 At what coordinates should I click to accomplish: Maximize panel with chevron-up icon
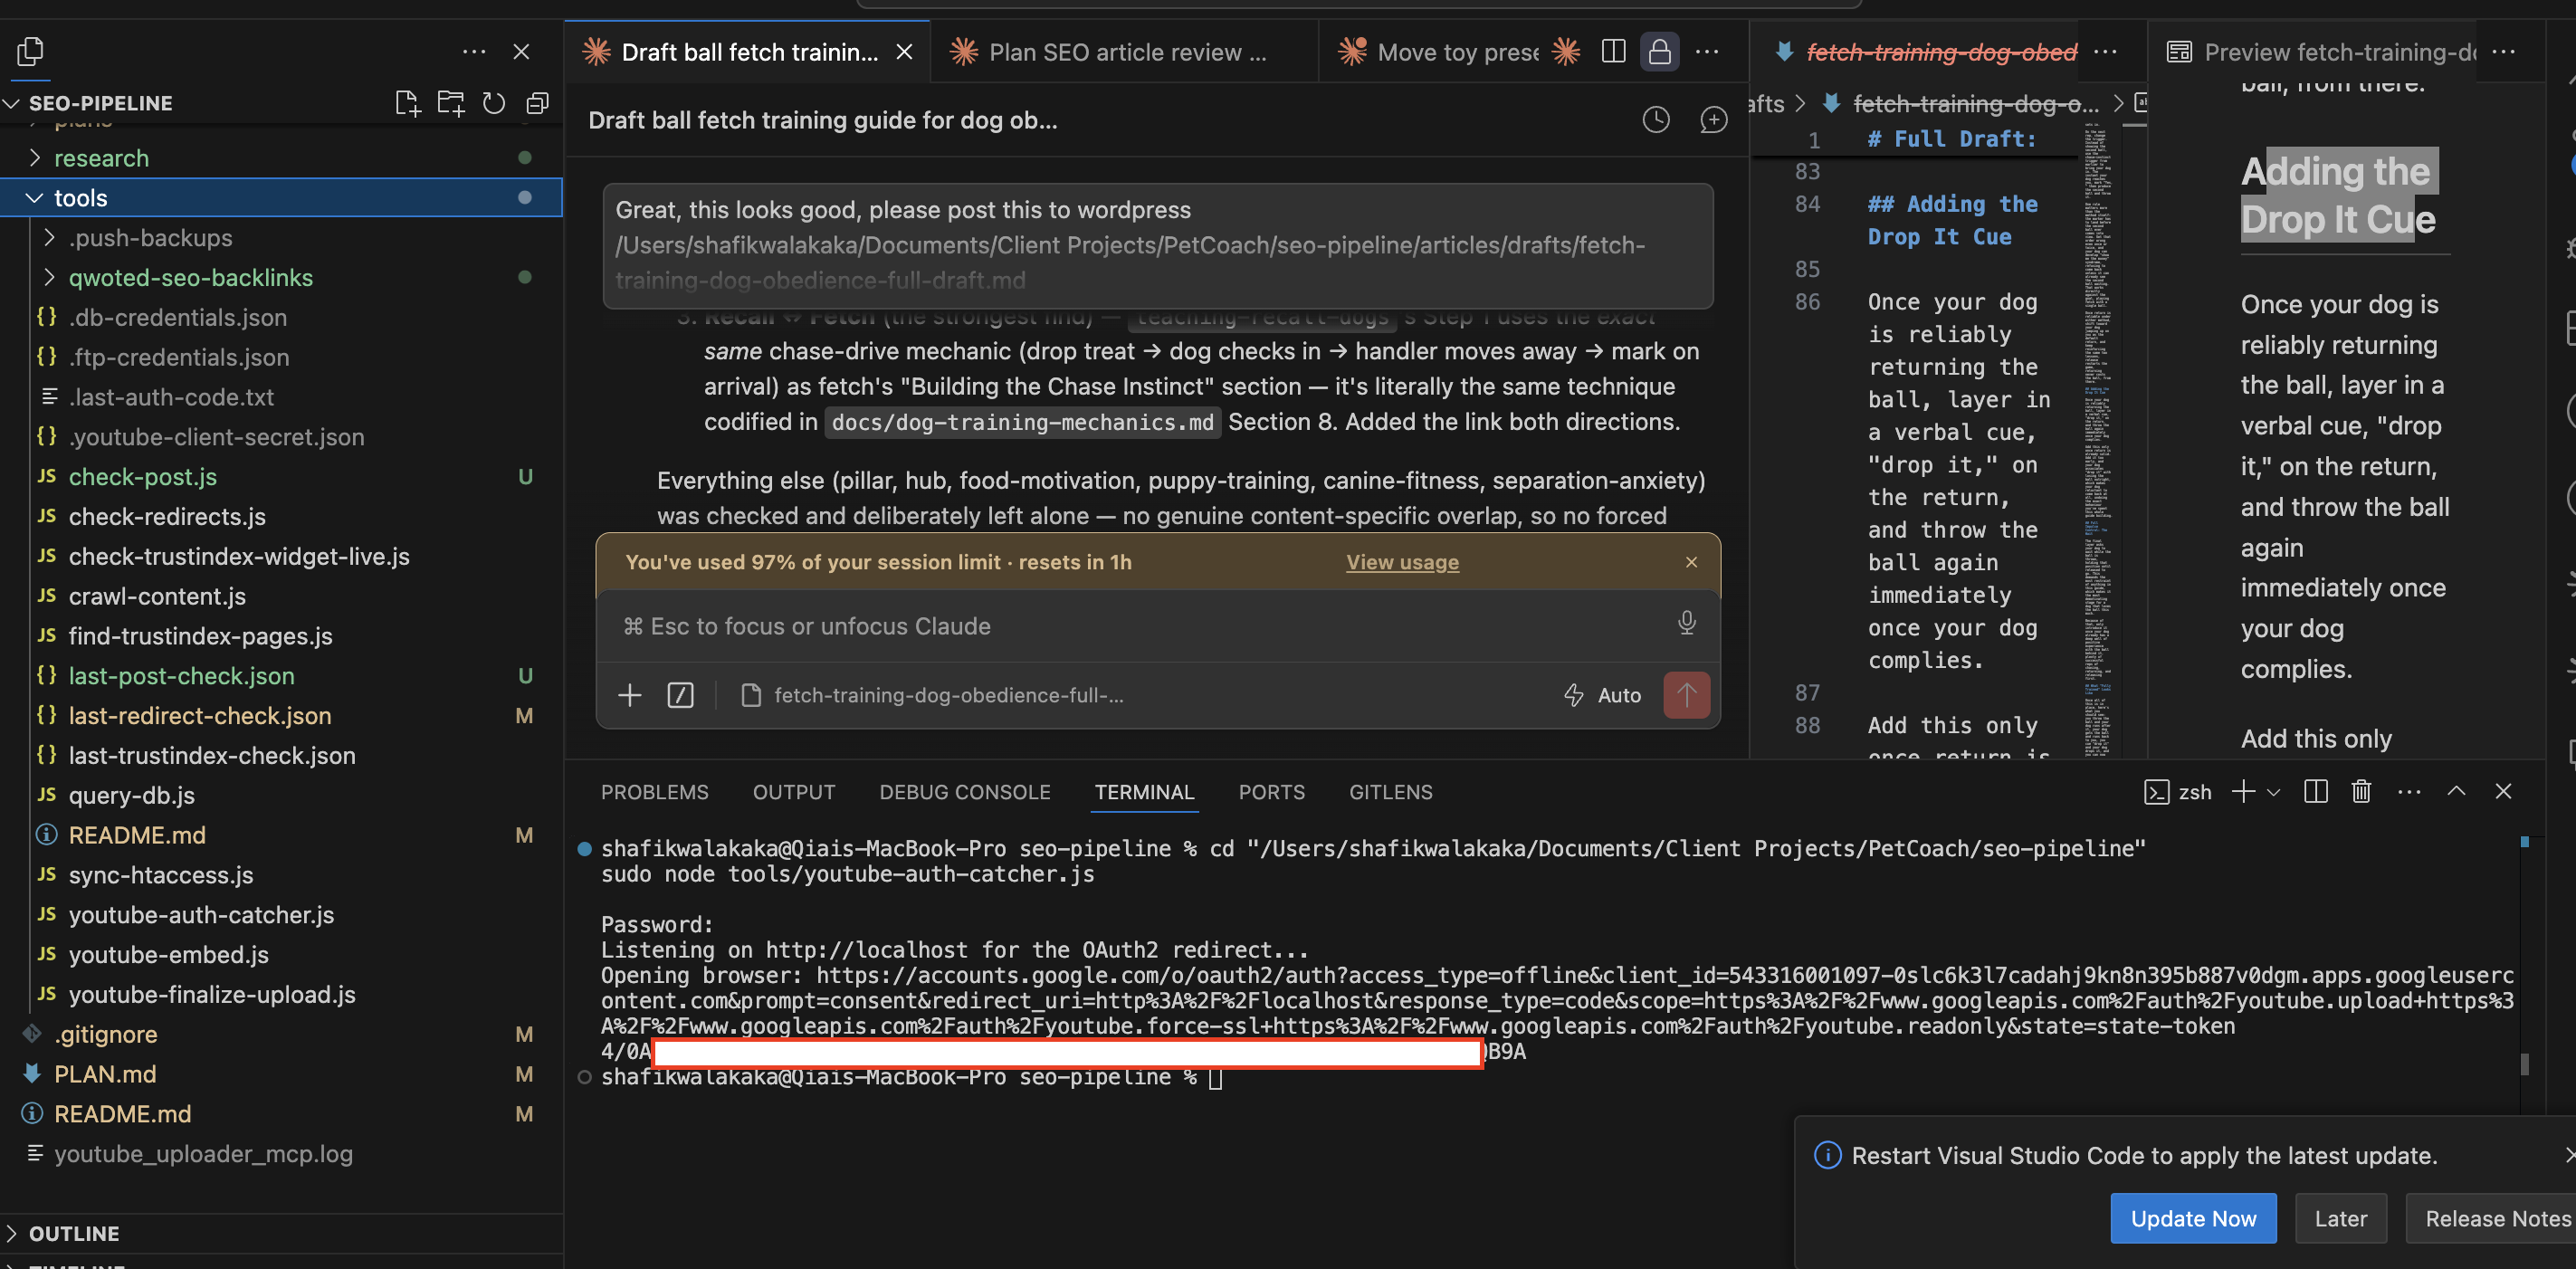point(2456,791)
